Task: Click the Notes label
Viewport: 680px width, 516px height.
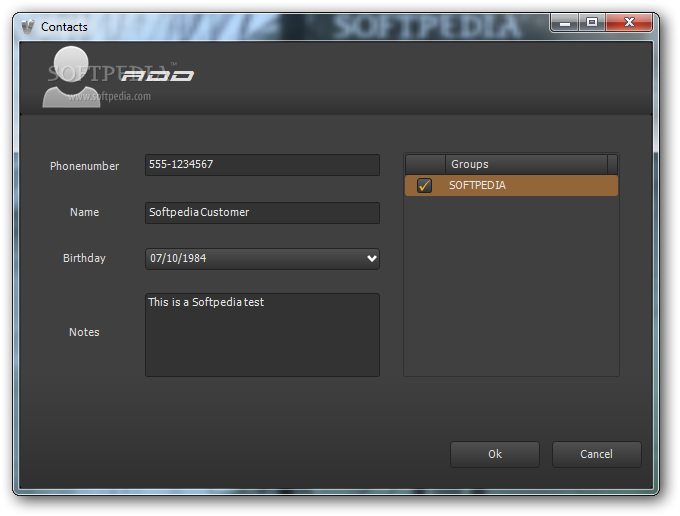Action: point(84,332)
